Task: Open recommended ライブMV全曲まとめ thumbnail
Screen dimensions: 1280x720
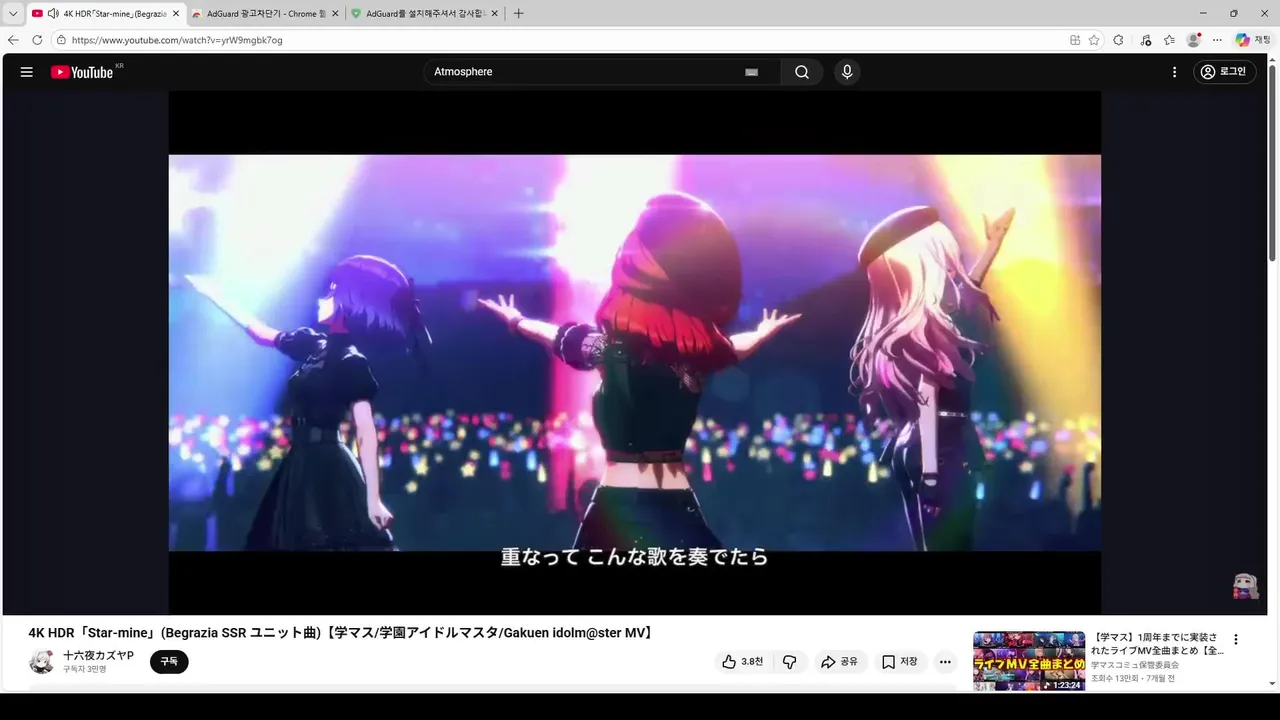Action: [x=1029, y=661]
